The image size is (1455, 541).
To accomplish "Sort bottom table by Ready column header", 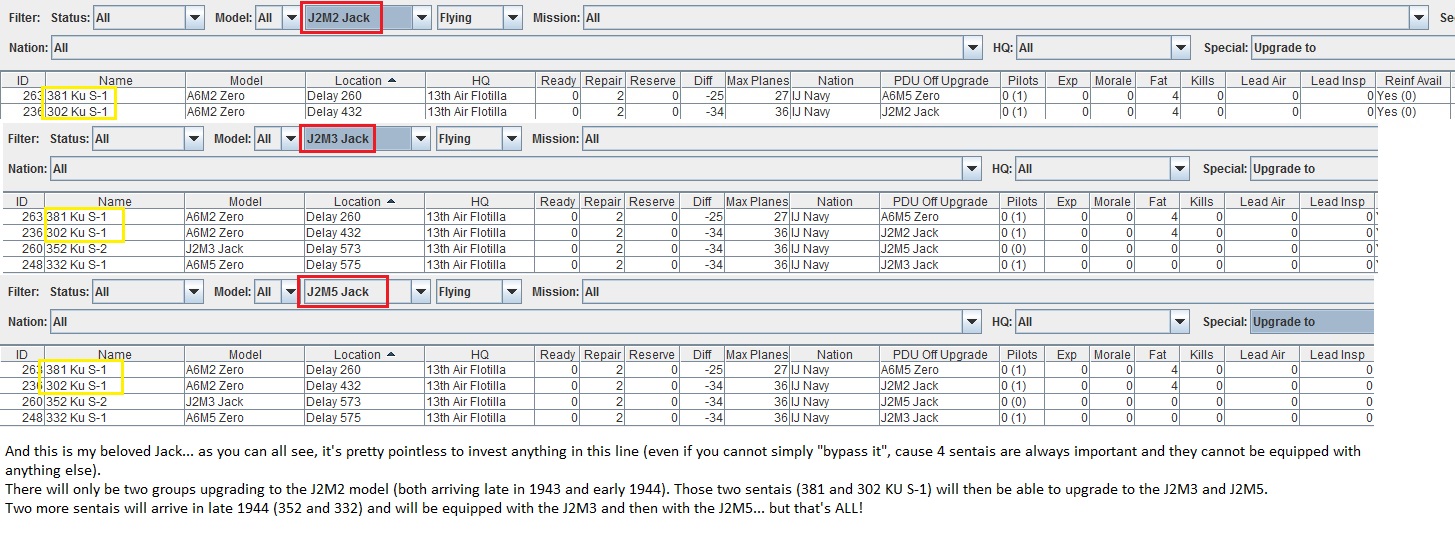I will click(x=558, y=354).
